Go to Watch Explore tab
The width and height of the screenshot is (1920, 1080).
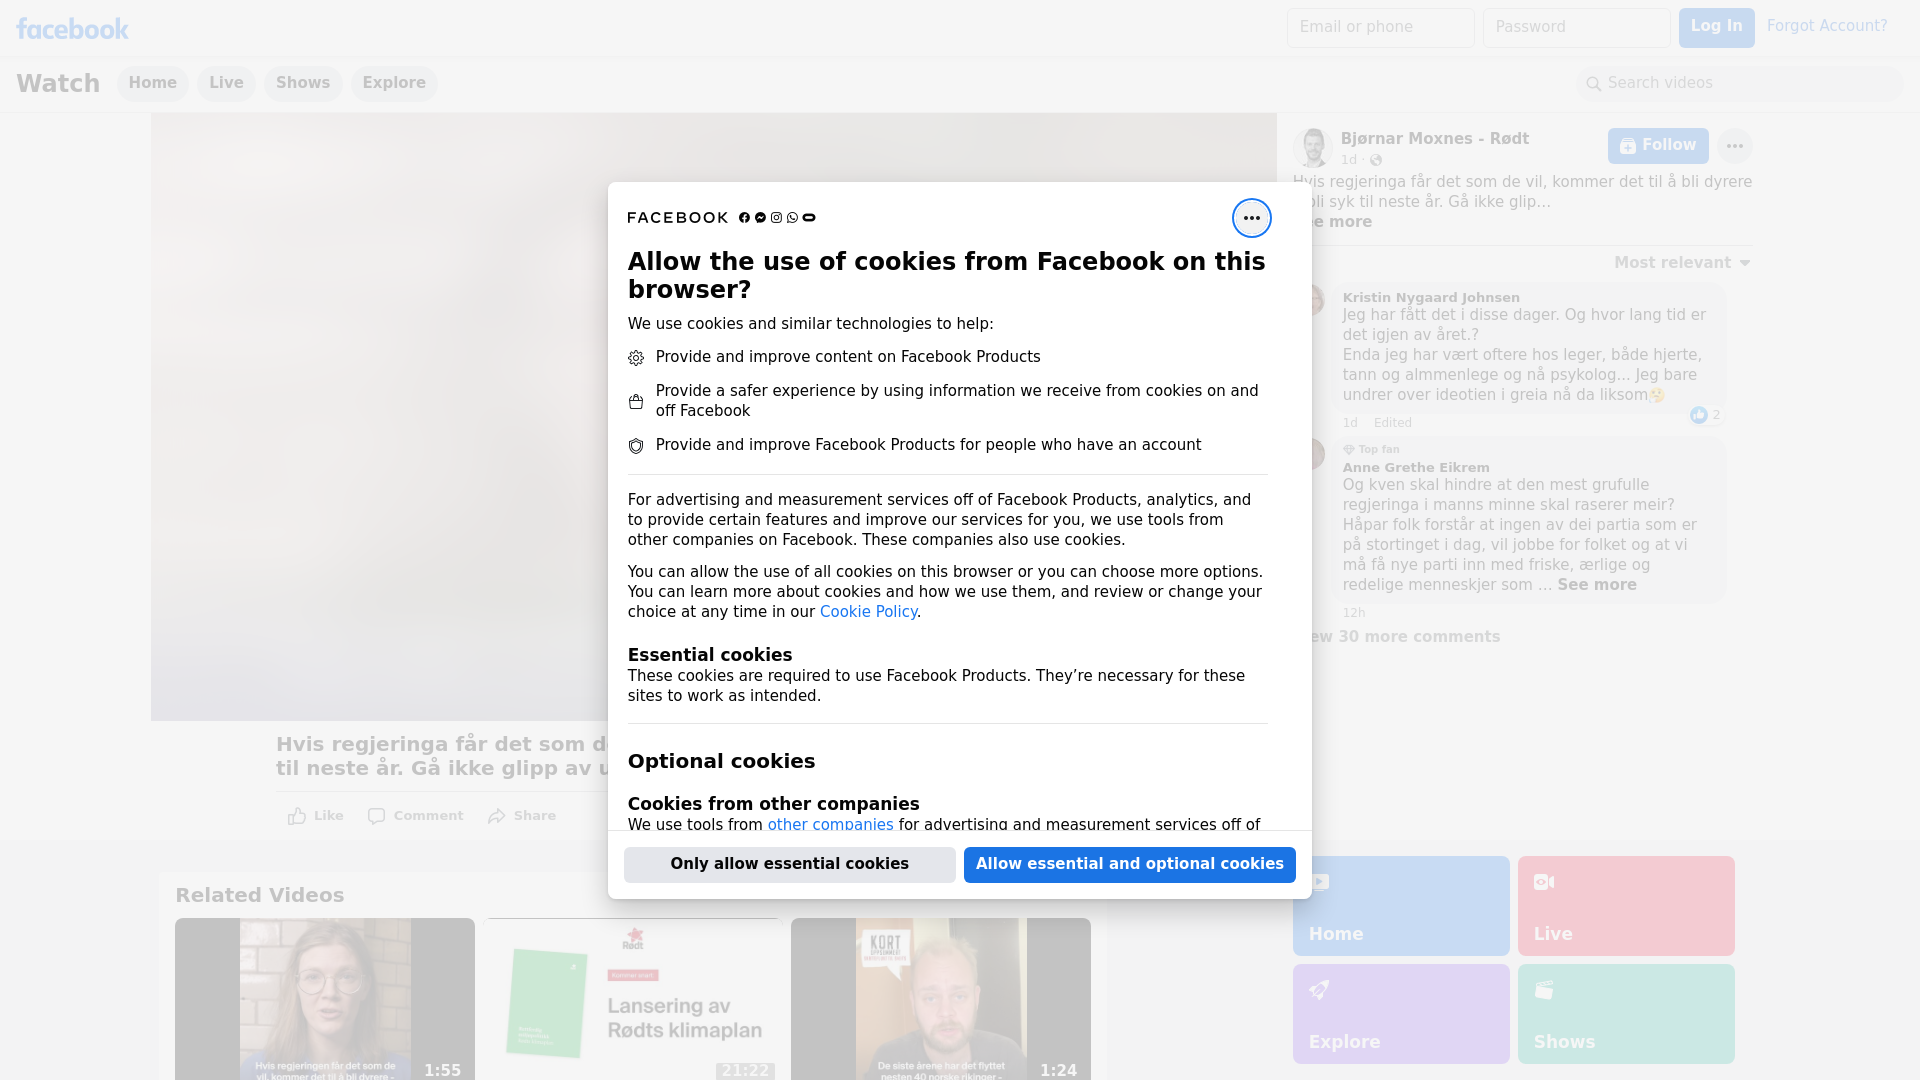pos(394,83)
